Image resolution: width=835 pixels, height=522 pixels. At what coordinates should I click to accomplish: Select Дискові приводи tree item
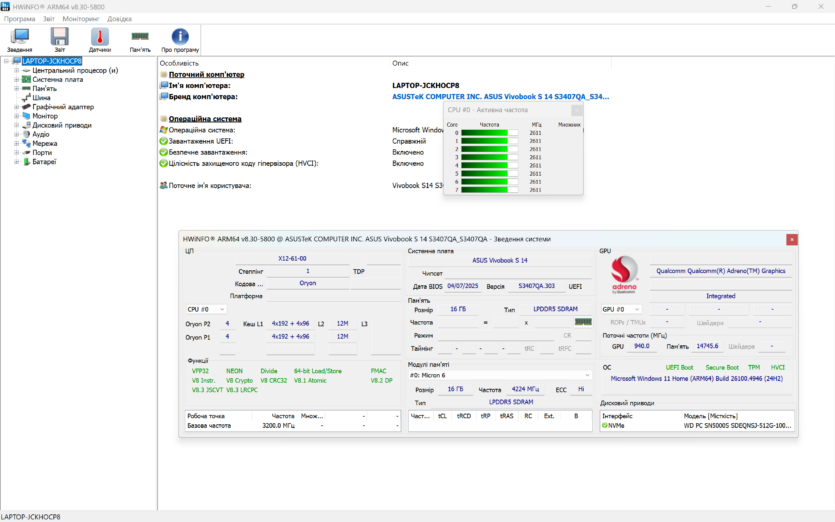pos(62,125)
